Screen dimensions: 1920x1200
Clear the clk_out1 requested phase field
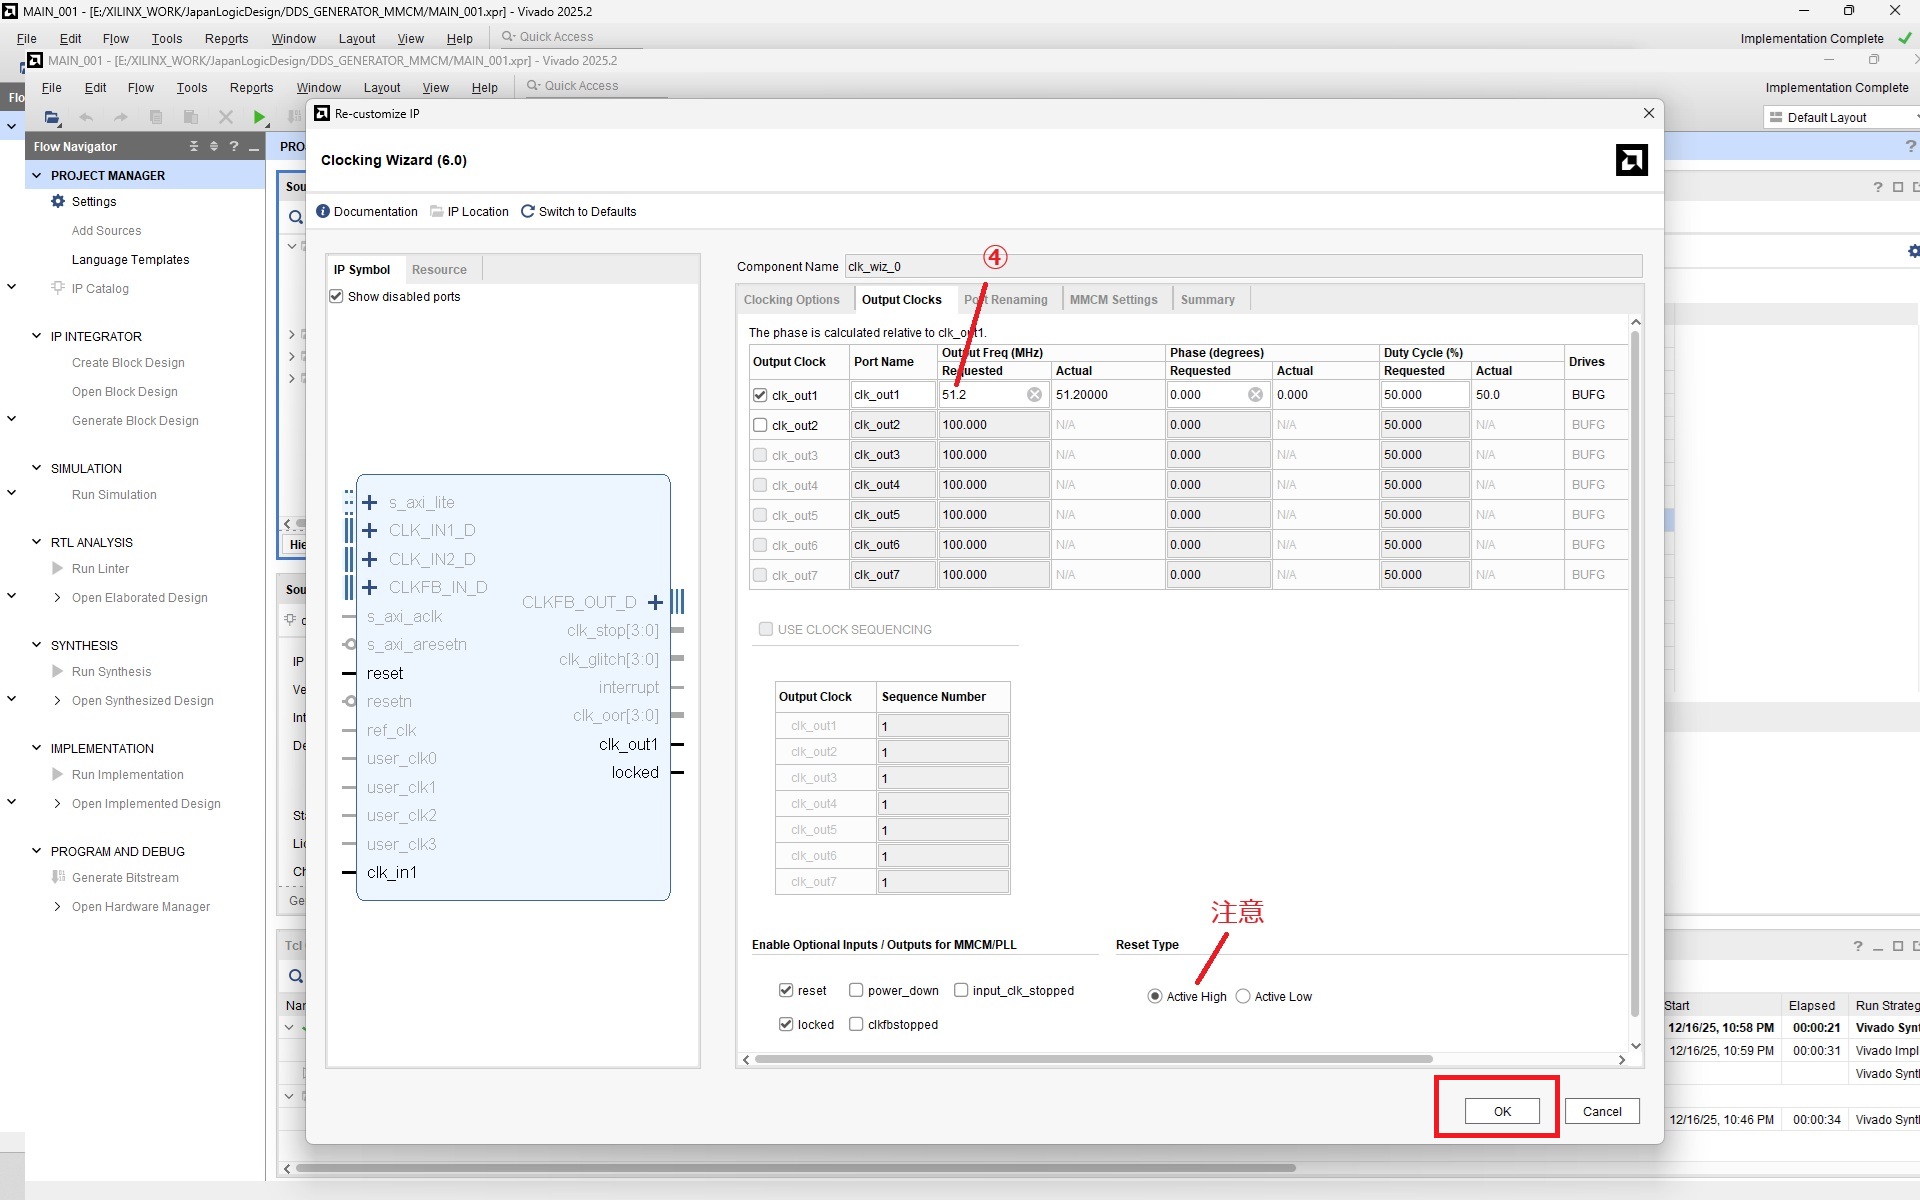click(1255, 395)
